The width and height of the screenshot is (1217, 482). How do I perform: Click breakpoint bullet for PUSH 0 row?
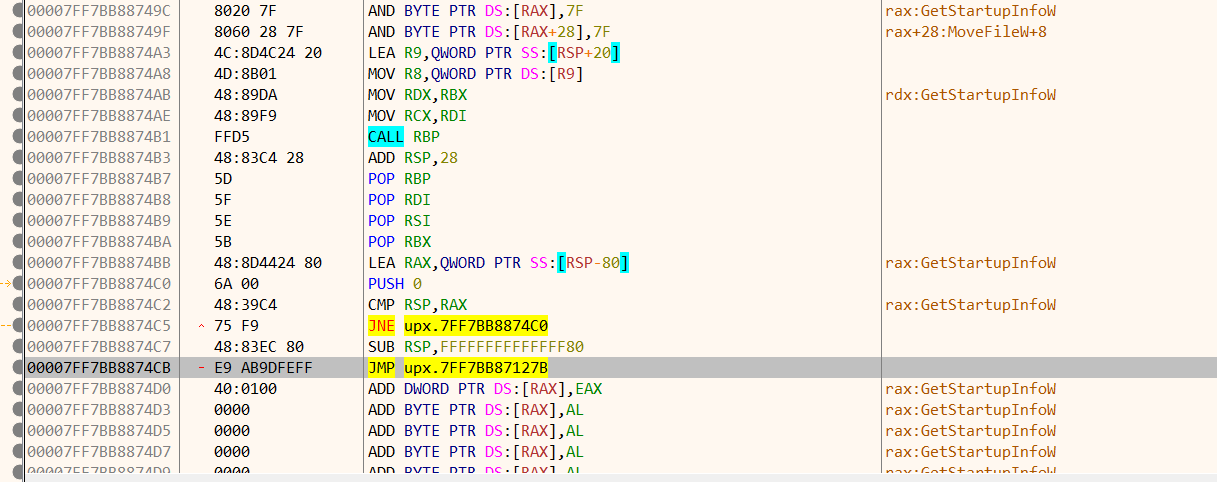tap(18, 283)
